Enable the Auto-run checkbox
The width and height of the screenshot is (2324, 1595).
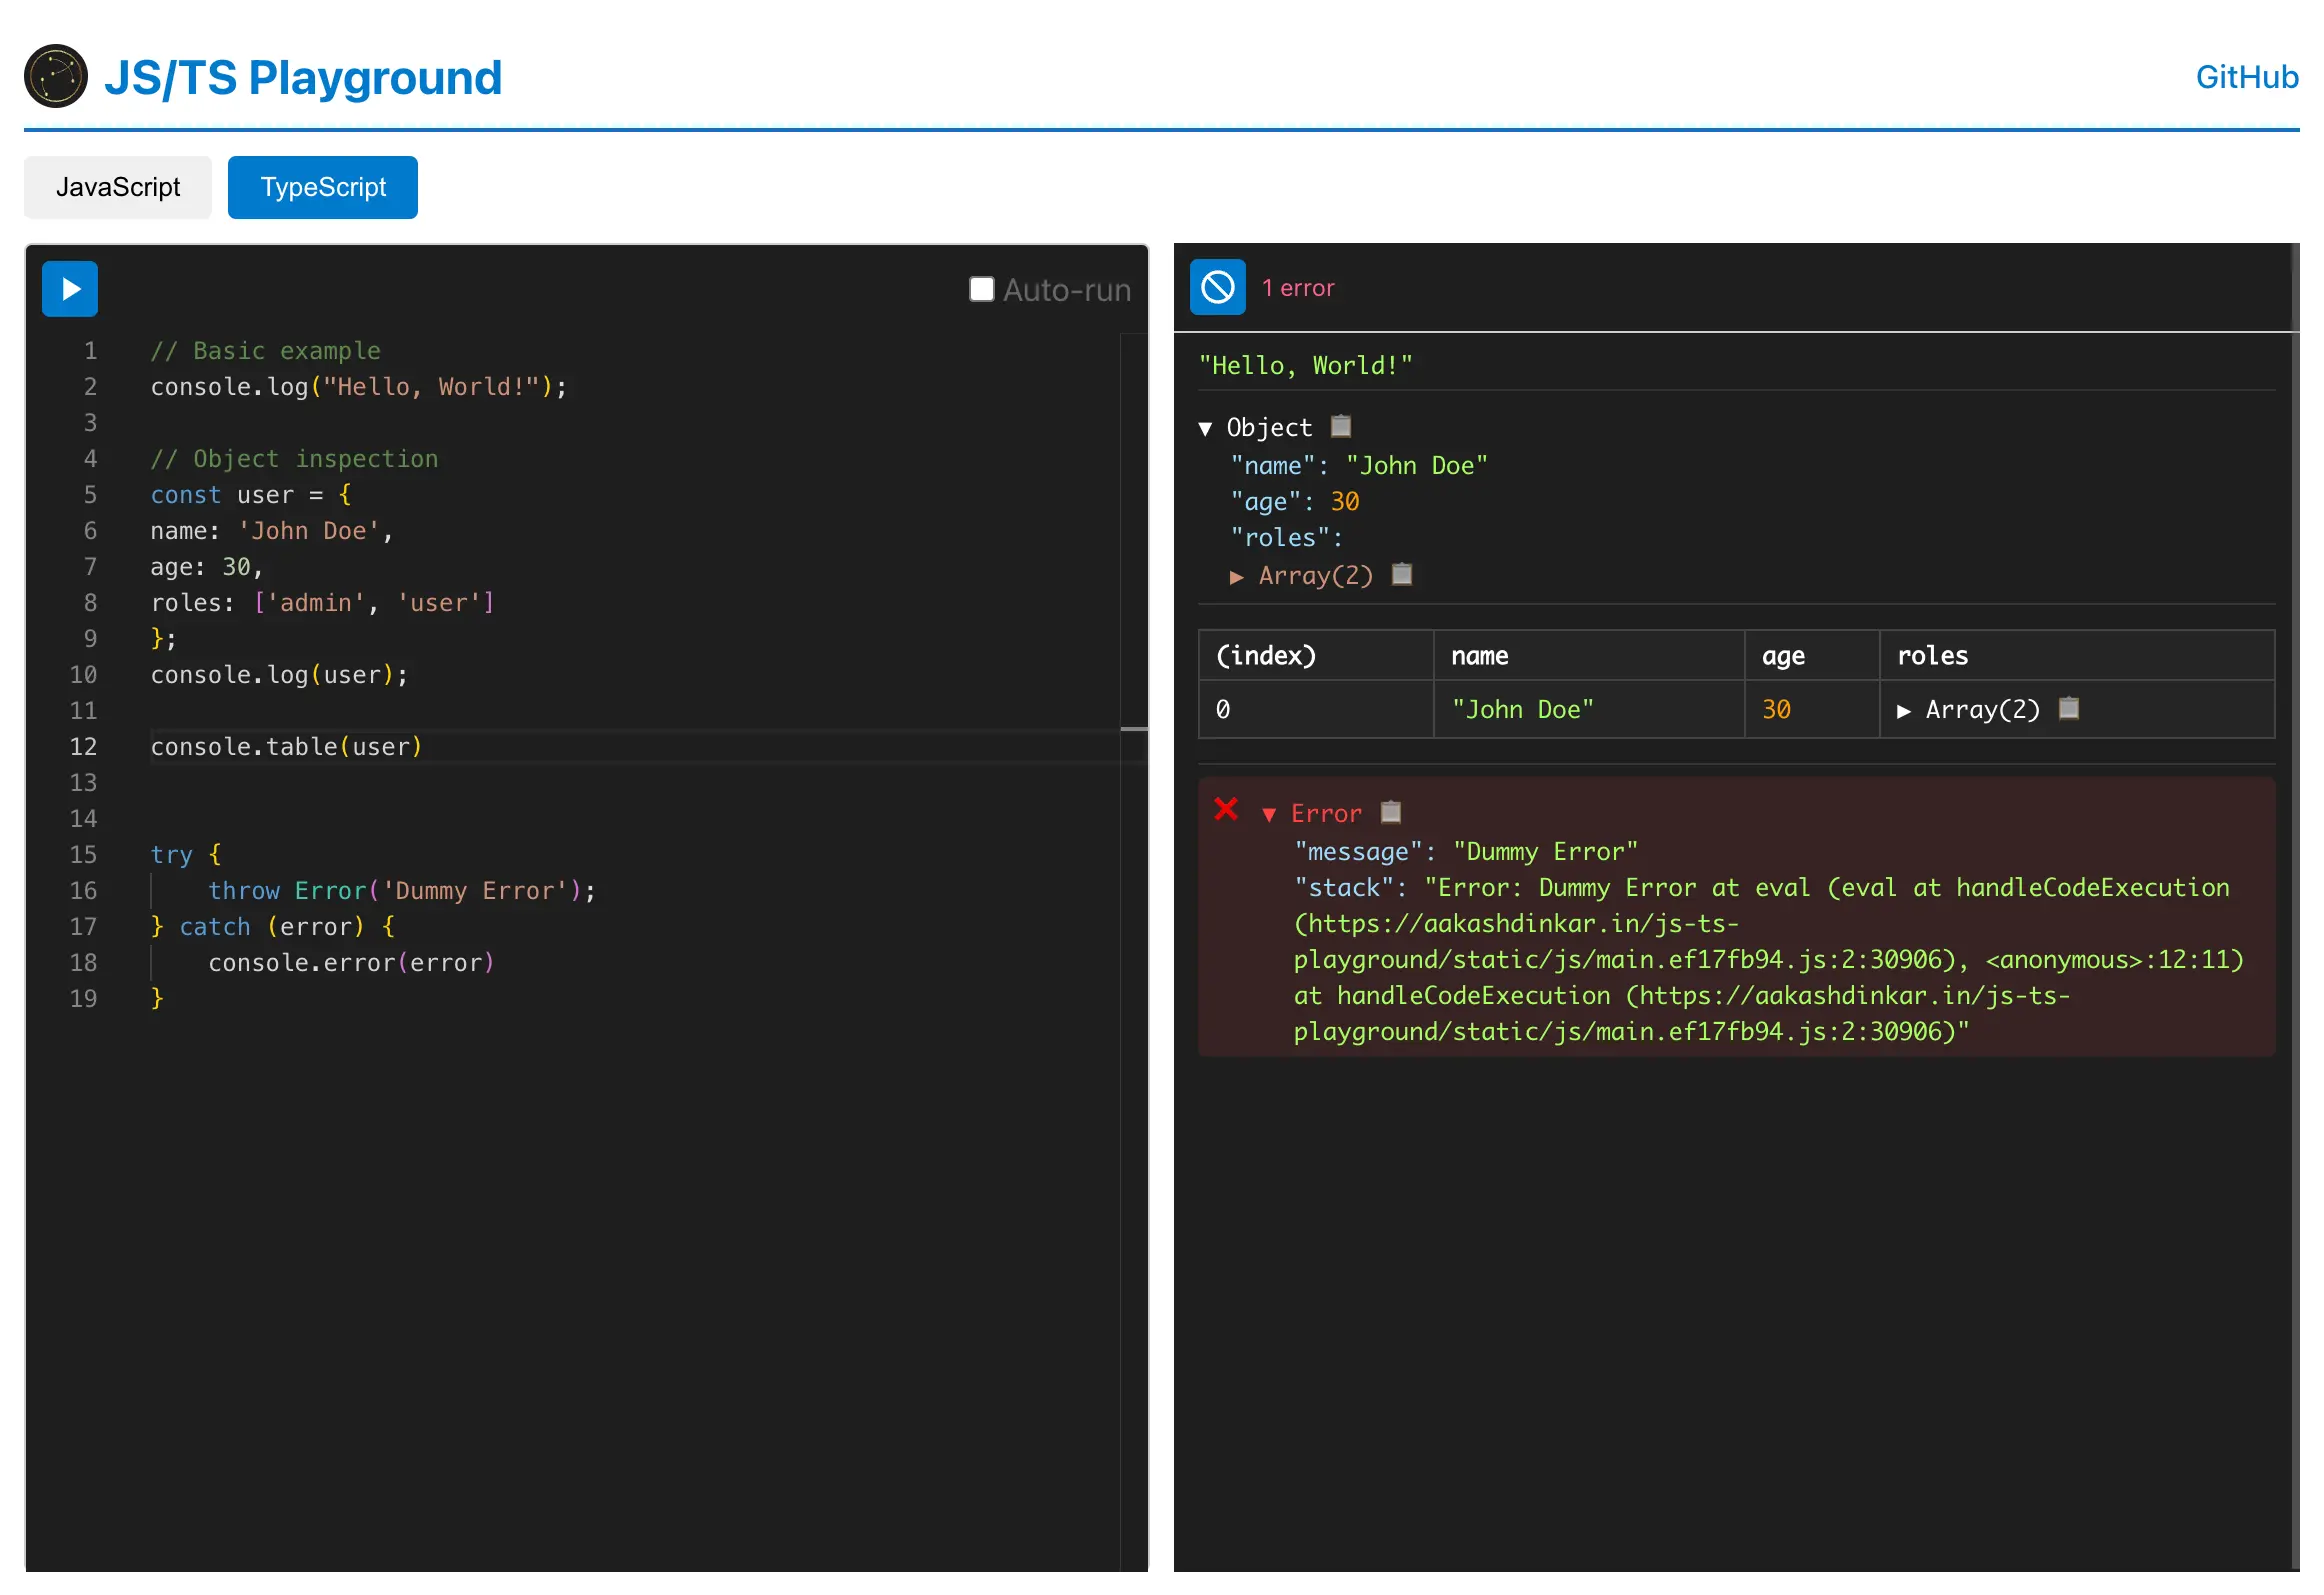point(982,289)
